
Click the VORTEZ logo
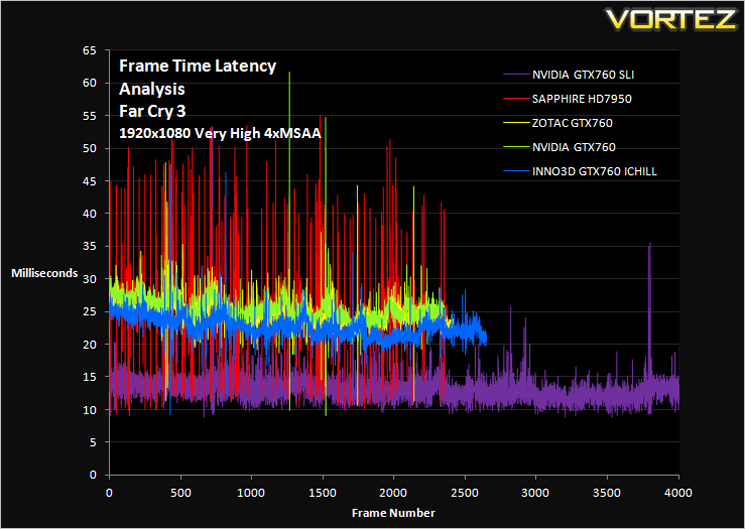pos(671,19)
